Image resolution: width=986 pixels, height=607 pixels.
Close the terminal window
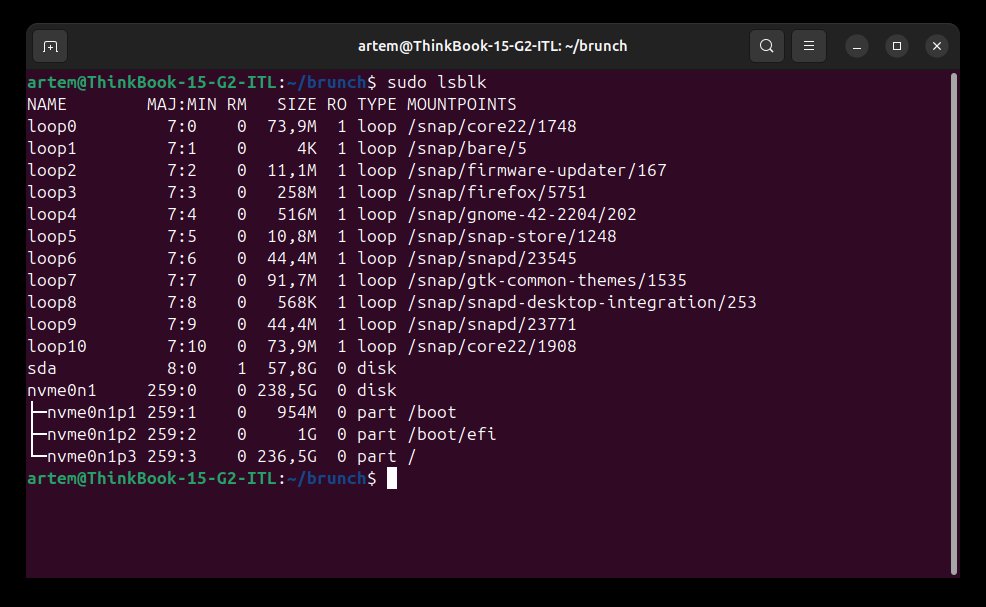point(936,46)
